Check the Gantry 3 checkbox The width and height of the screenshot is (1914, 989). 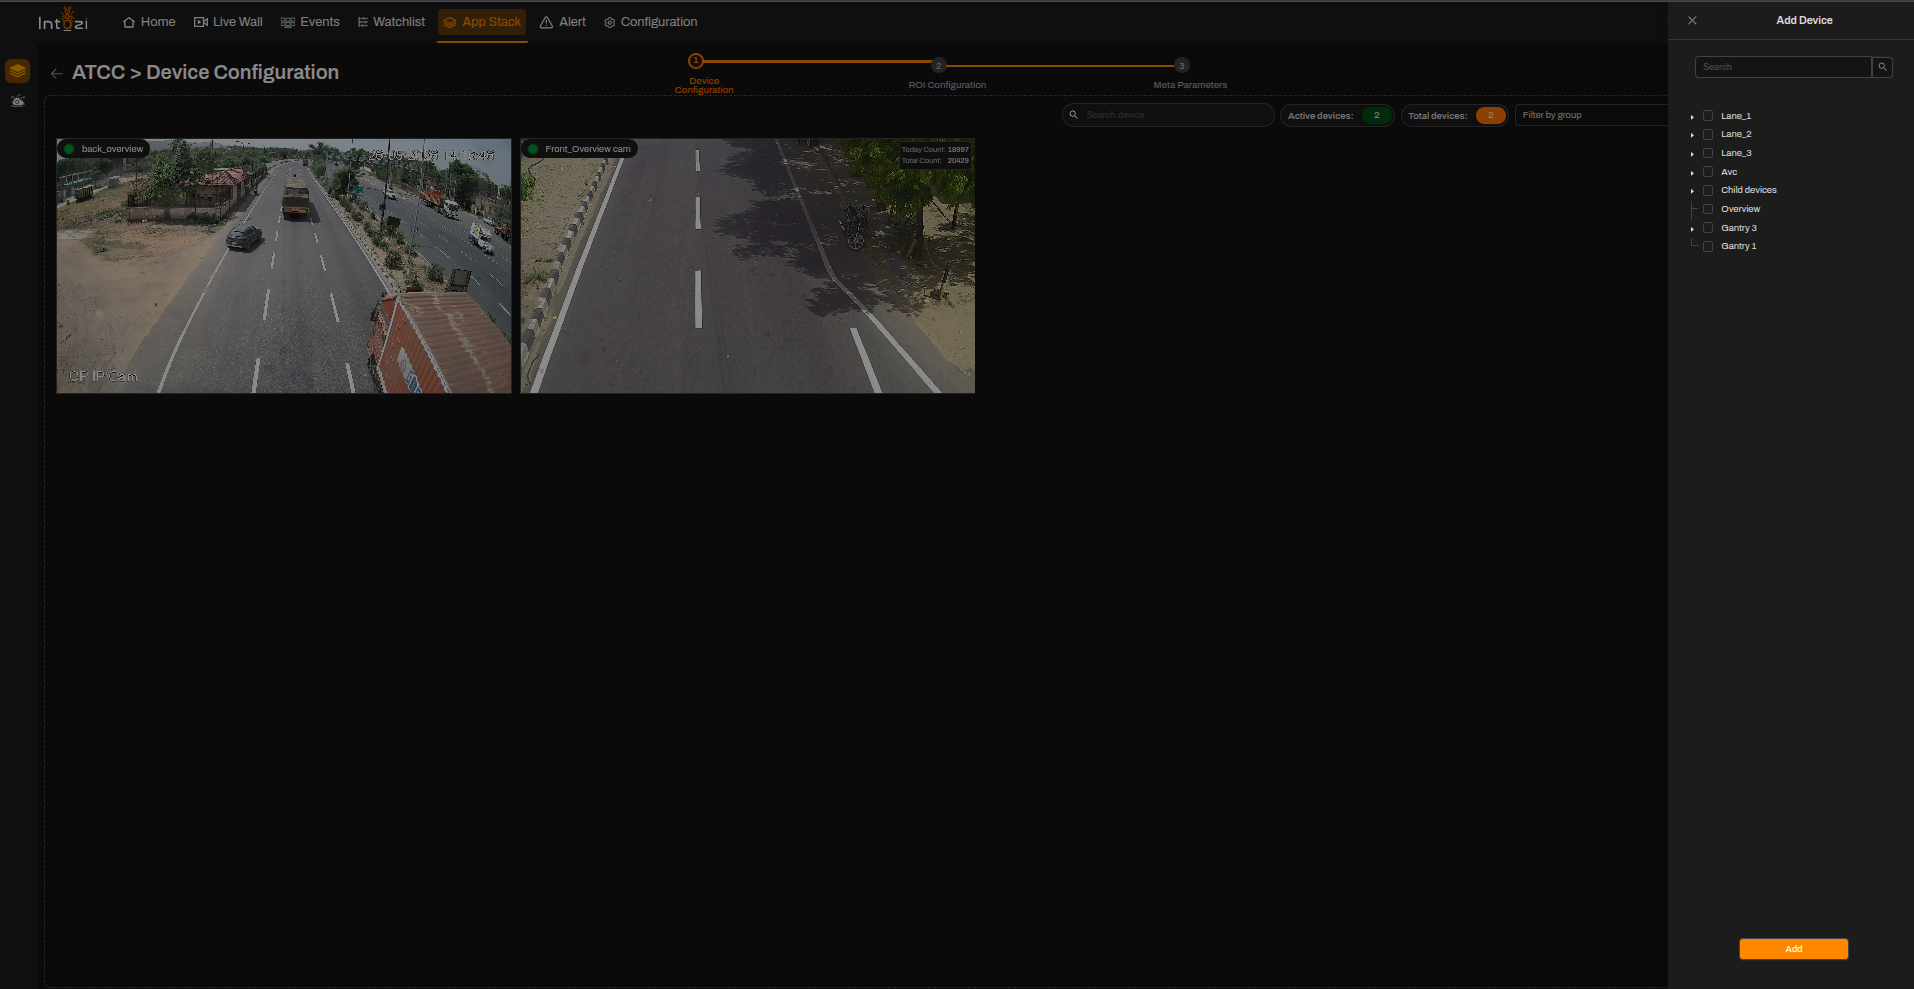point(1708,228)
